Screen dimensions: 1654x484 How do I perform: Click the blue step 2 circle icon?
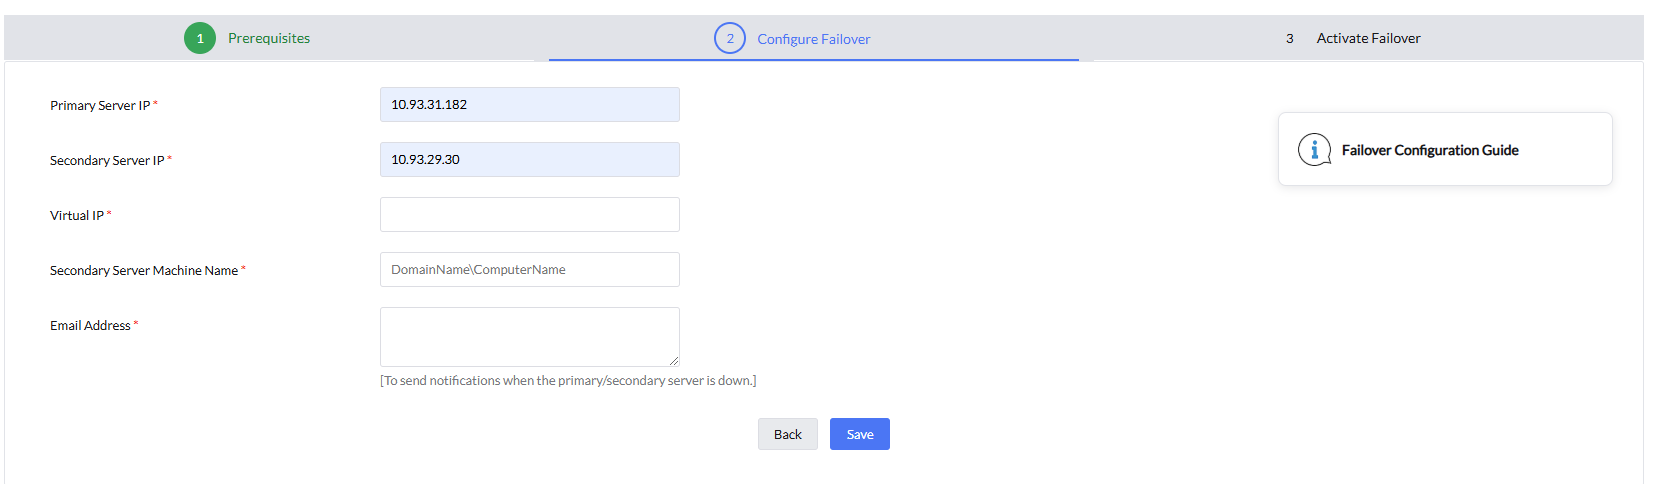click(x=730, y=39)
